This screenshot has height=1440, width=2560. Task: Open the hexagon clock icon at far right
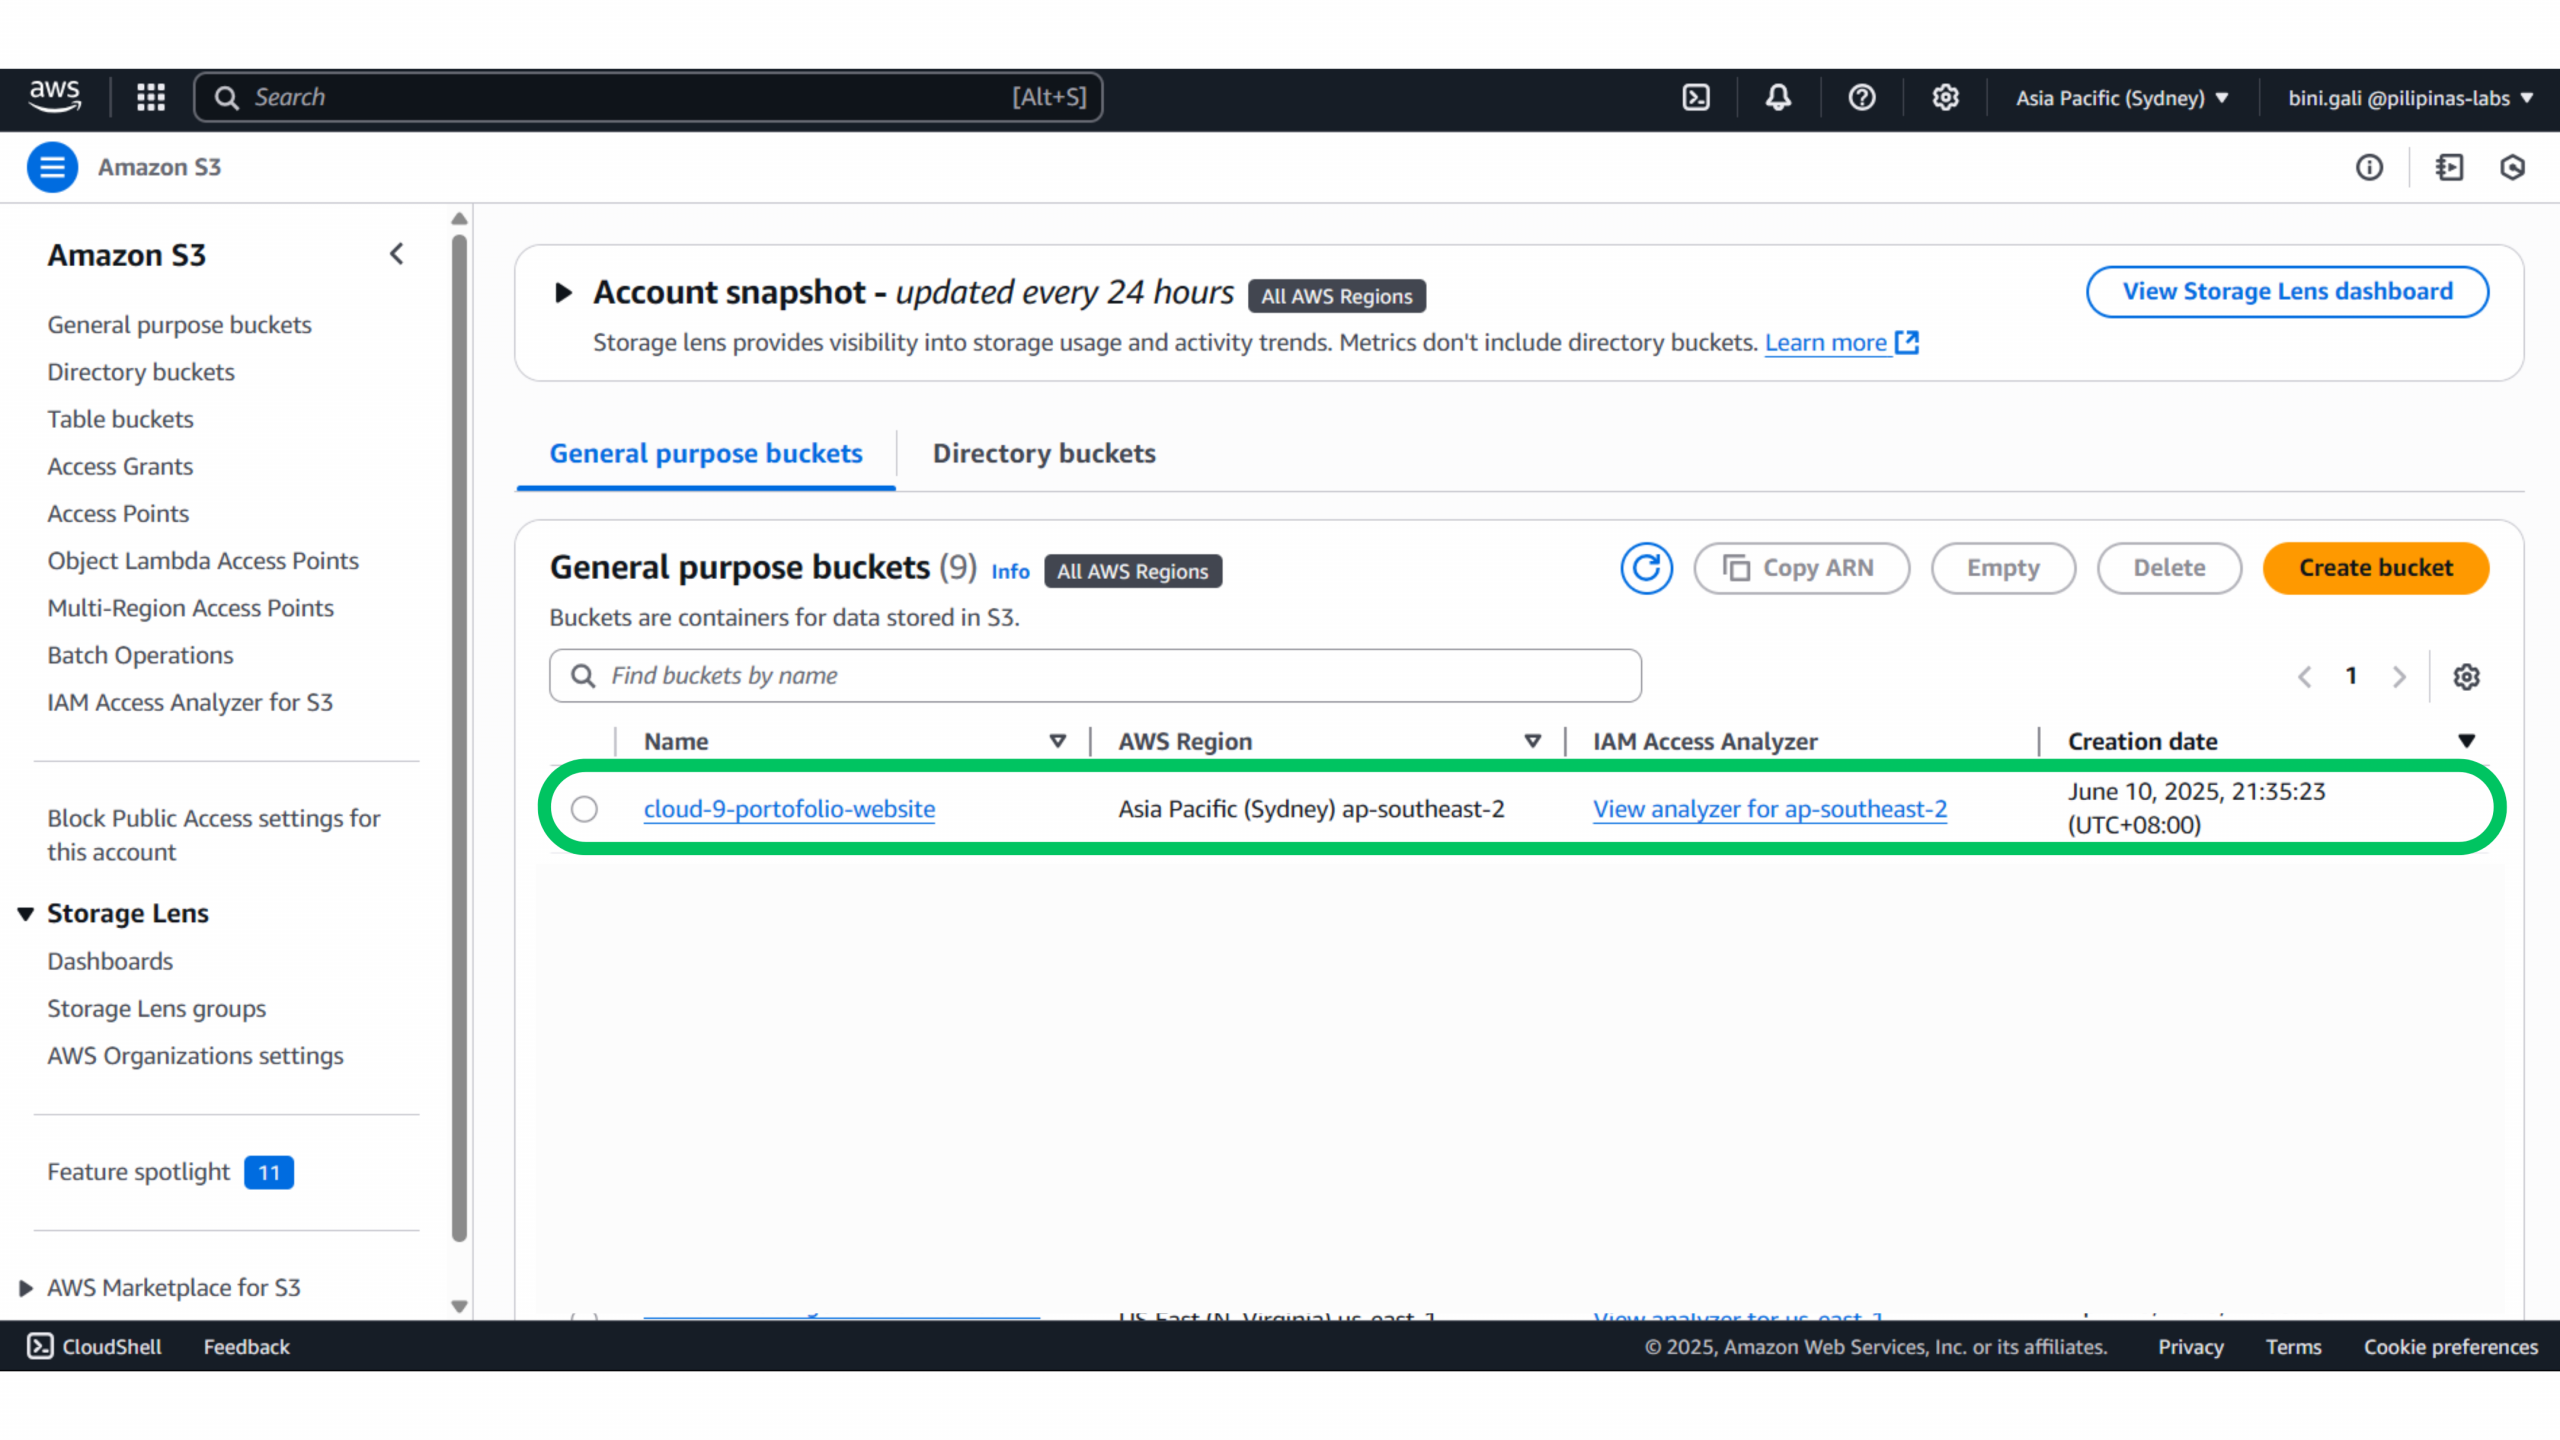[x=2512, y=167]
